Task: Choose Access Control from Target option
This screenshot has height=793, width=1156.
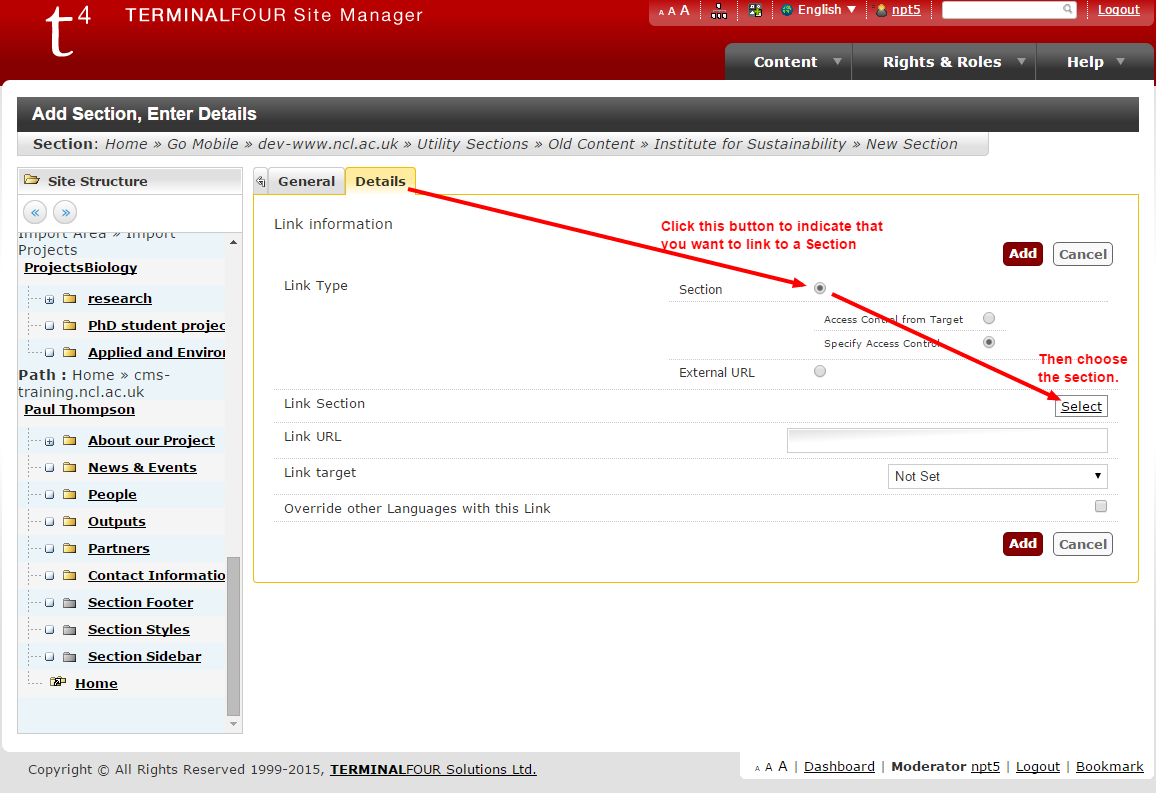Action: pos(989,319)
